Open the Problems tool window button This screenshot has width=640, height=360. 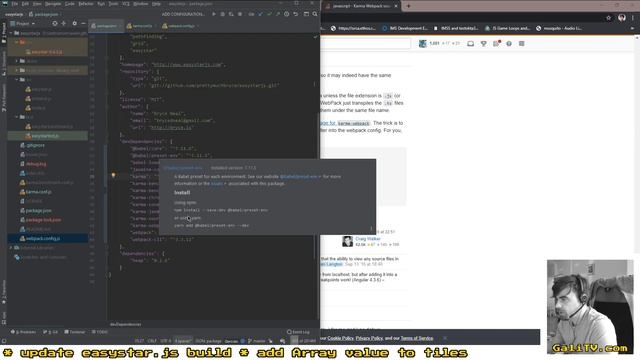point(24,332)
